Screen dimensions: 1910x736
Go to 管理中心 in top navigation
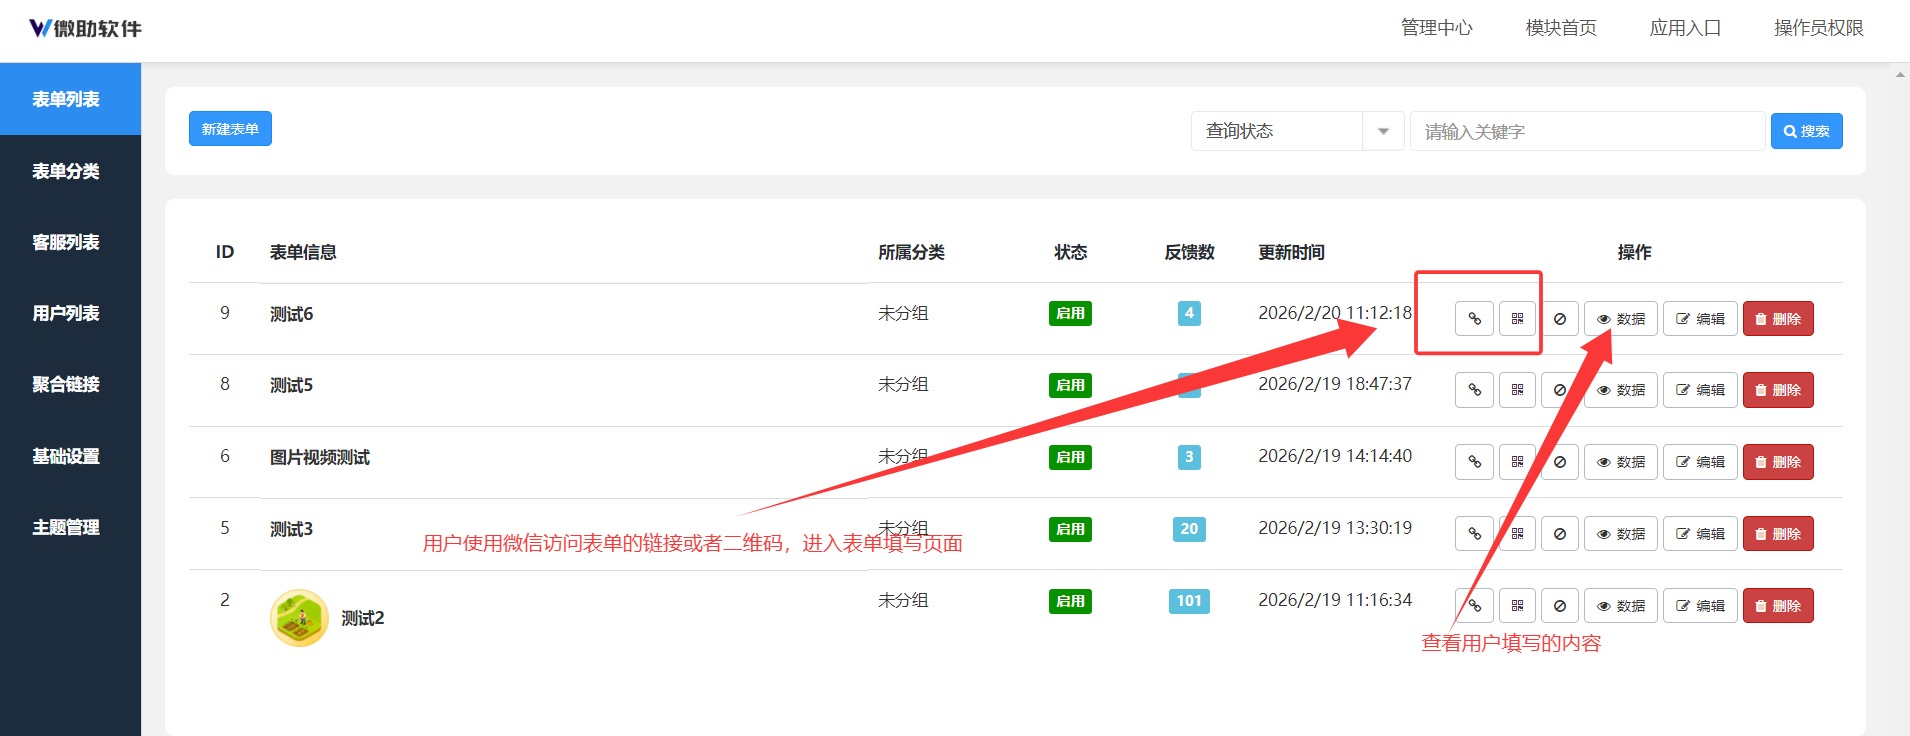coord(1436,28)
